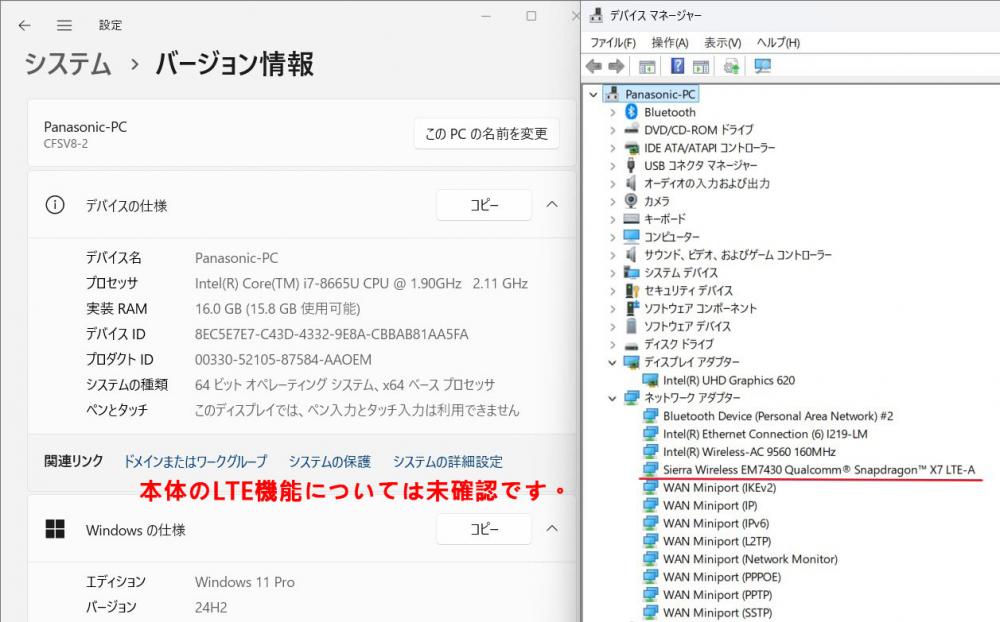
Task: Open the Settings hamburger navigation menu
Action: click(64, 25)
